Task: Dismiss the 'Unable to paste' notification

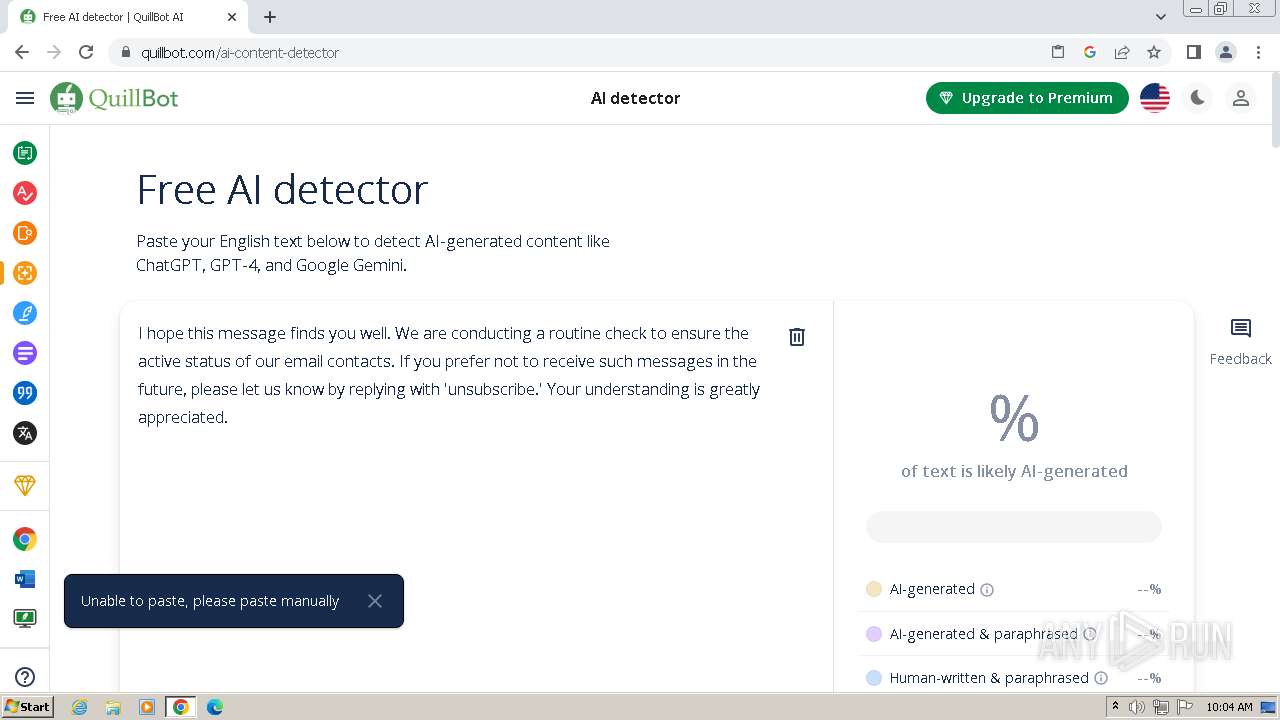Action: [375, 601]
